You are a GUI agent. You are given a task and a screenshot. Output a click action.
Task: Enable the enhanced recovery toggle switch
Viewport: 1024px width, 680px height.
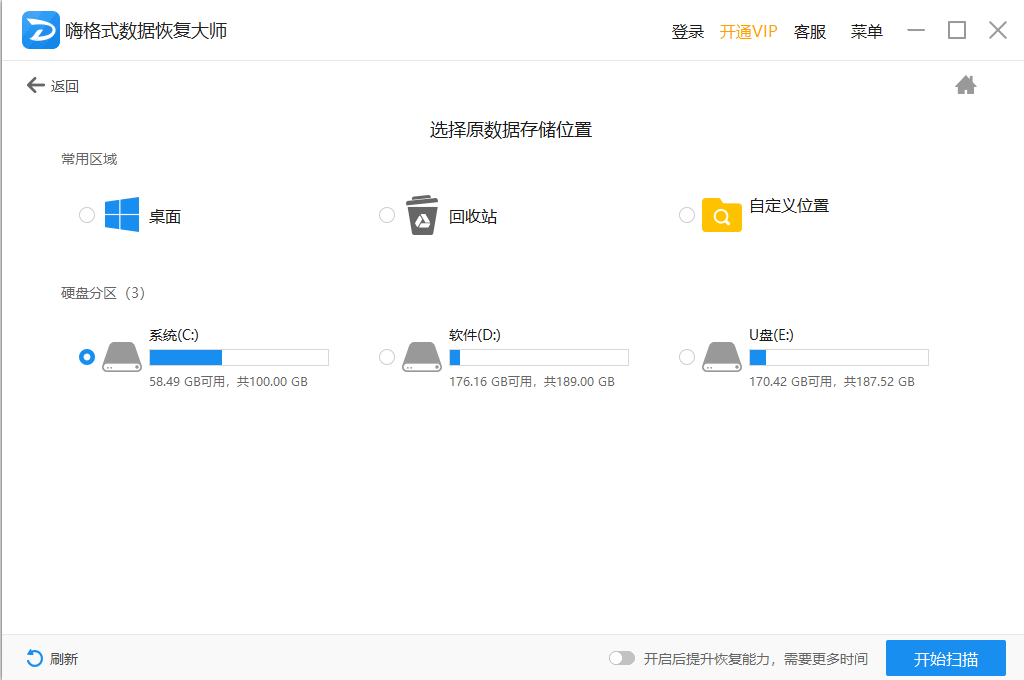[x=622, y=658]
